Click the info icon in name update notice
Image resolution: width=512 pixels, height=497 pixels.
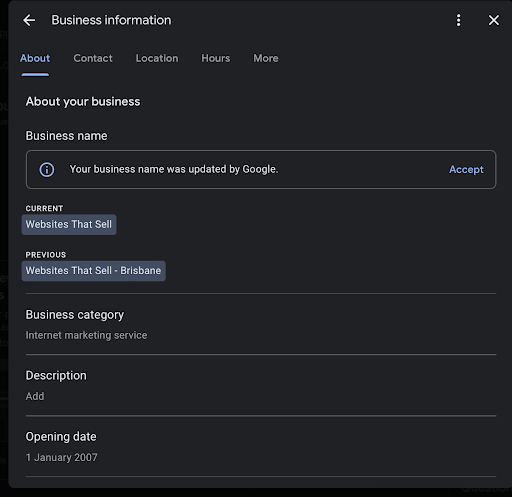click(x=47, y=169)
